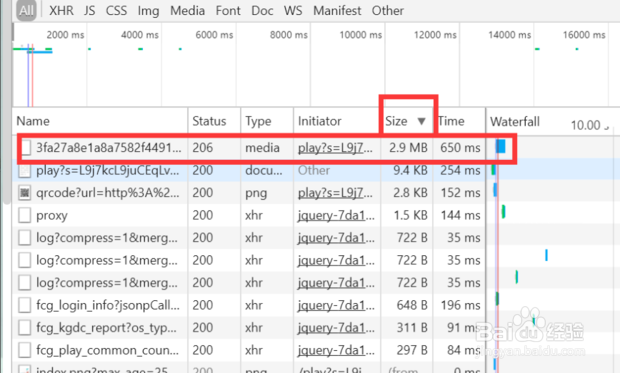
Task: Open jquery-7da1 initiator of fcg_login_info row
Action: [336, 305]
